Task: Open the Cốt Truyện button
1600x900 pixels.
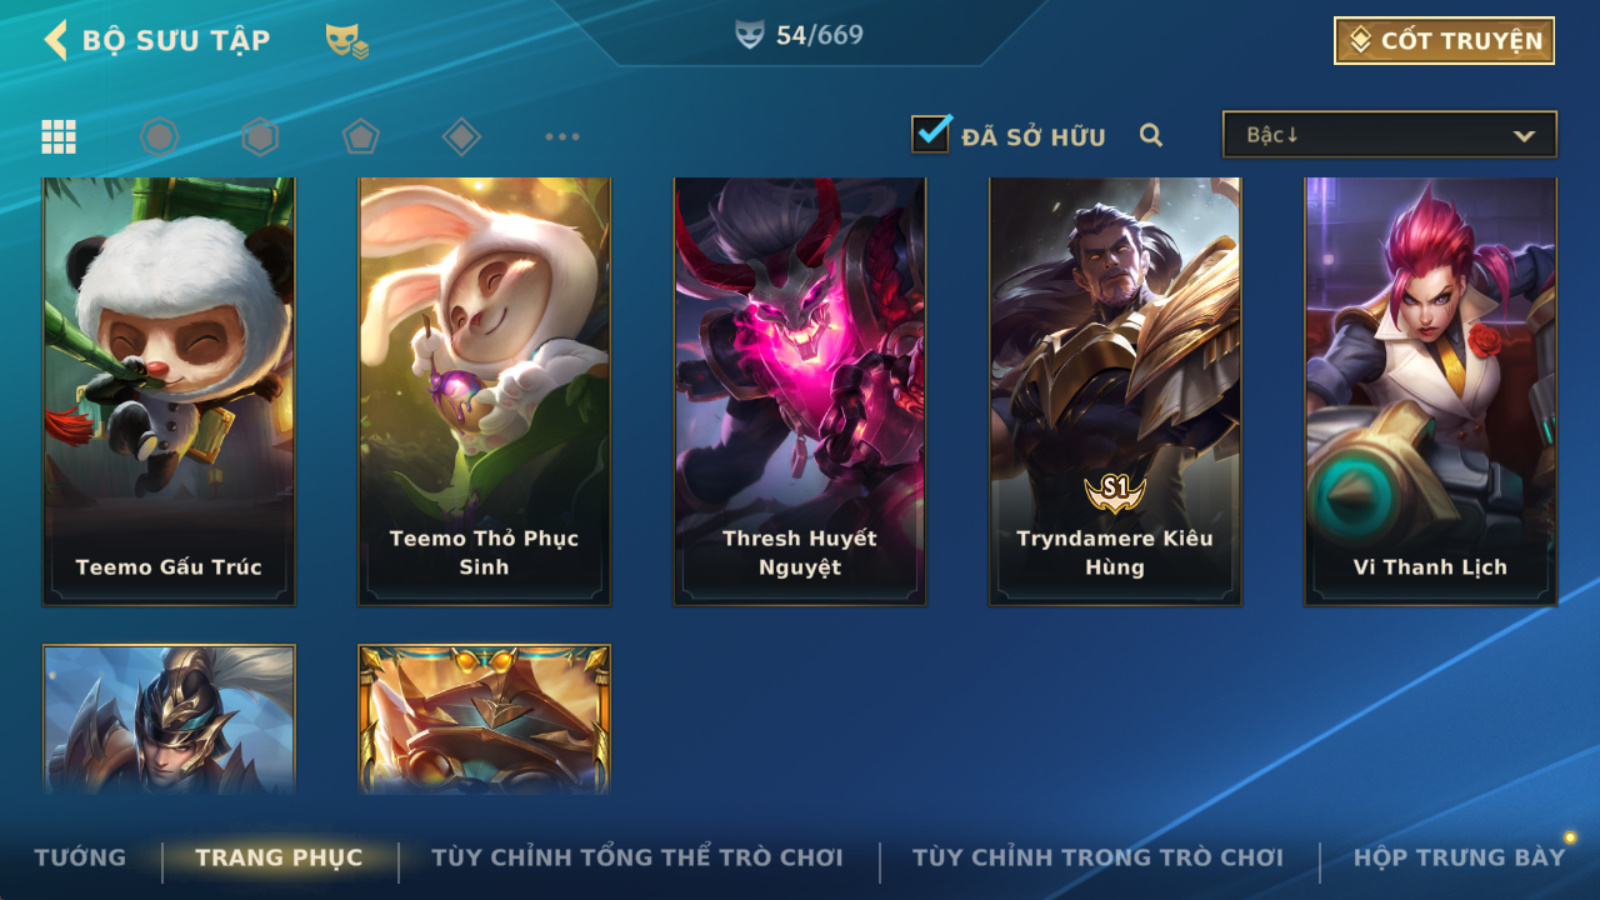Action: point(1444,40)
